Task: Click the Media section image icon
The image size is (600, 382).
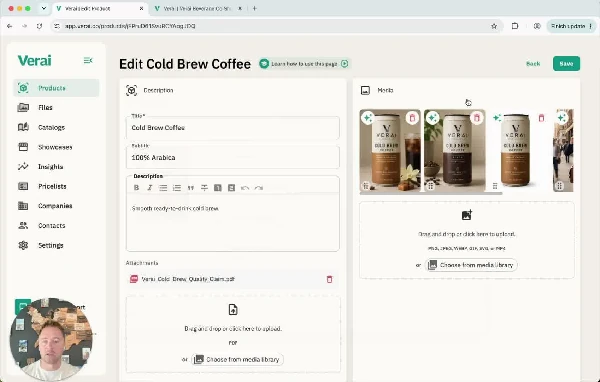Action: [x=365, y=90]
